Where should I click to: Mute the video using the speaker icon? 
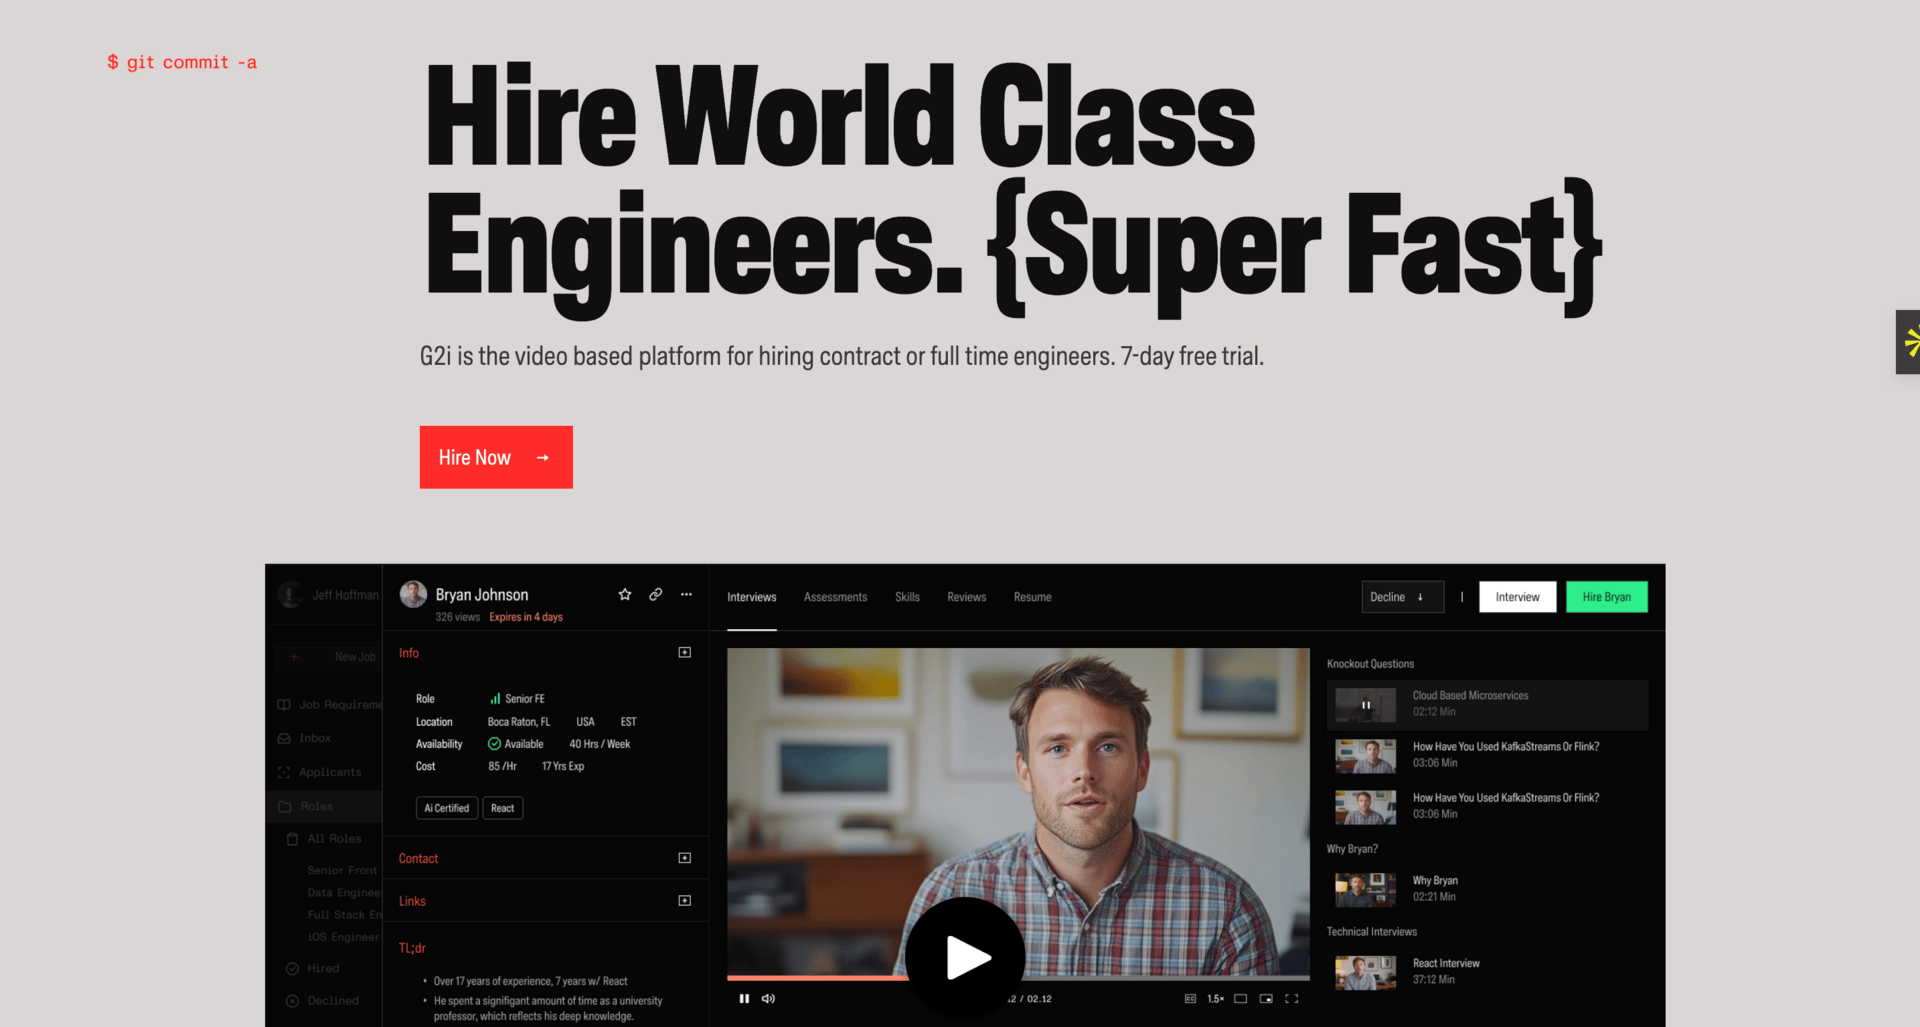pyautogui.click(x=768, y=998)
